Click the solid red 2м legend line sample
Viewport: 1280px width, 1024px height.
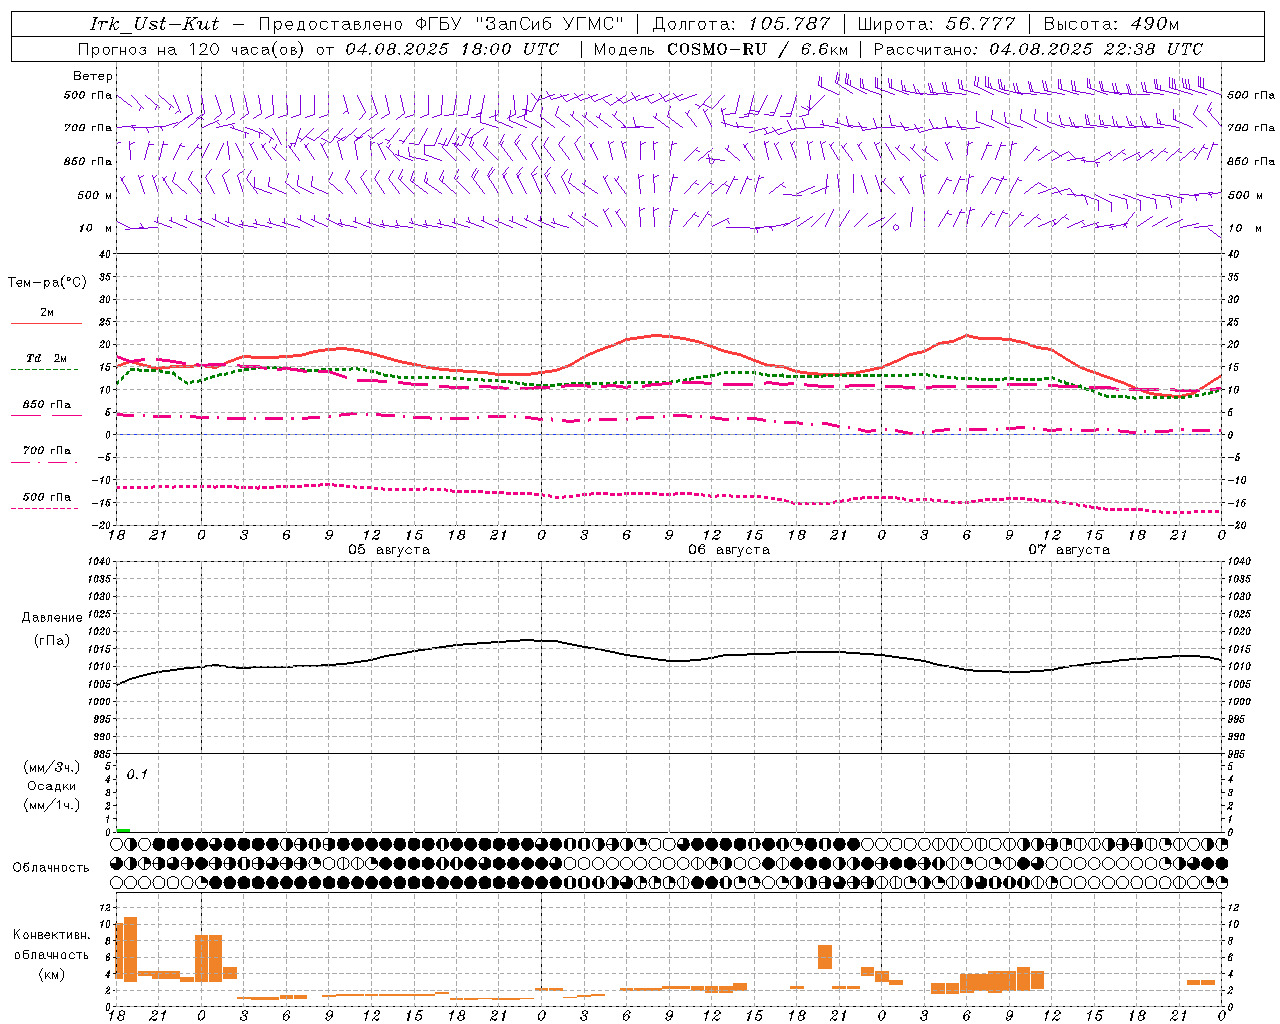coord(46,324)
